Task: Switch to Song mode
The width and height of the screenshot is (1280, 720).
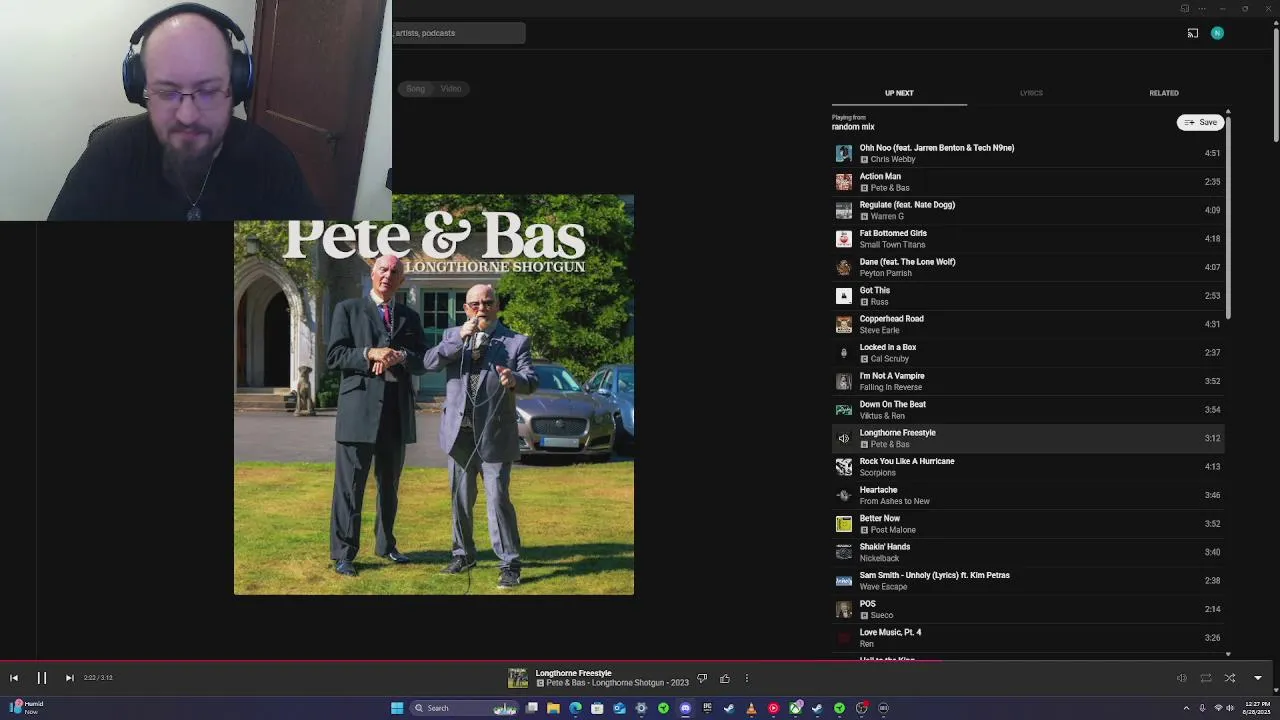Action: click(x=415, y=89)
